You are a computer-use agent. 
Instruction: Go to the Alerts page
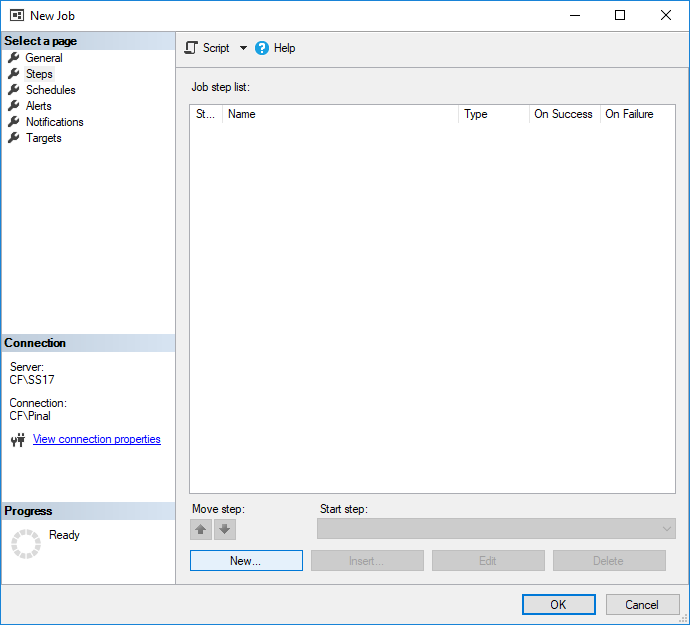tap(39, 106)
